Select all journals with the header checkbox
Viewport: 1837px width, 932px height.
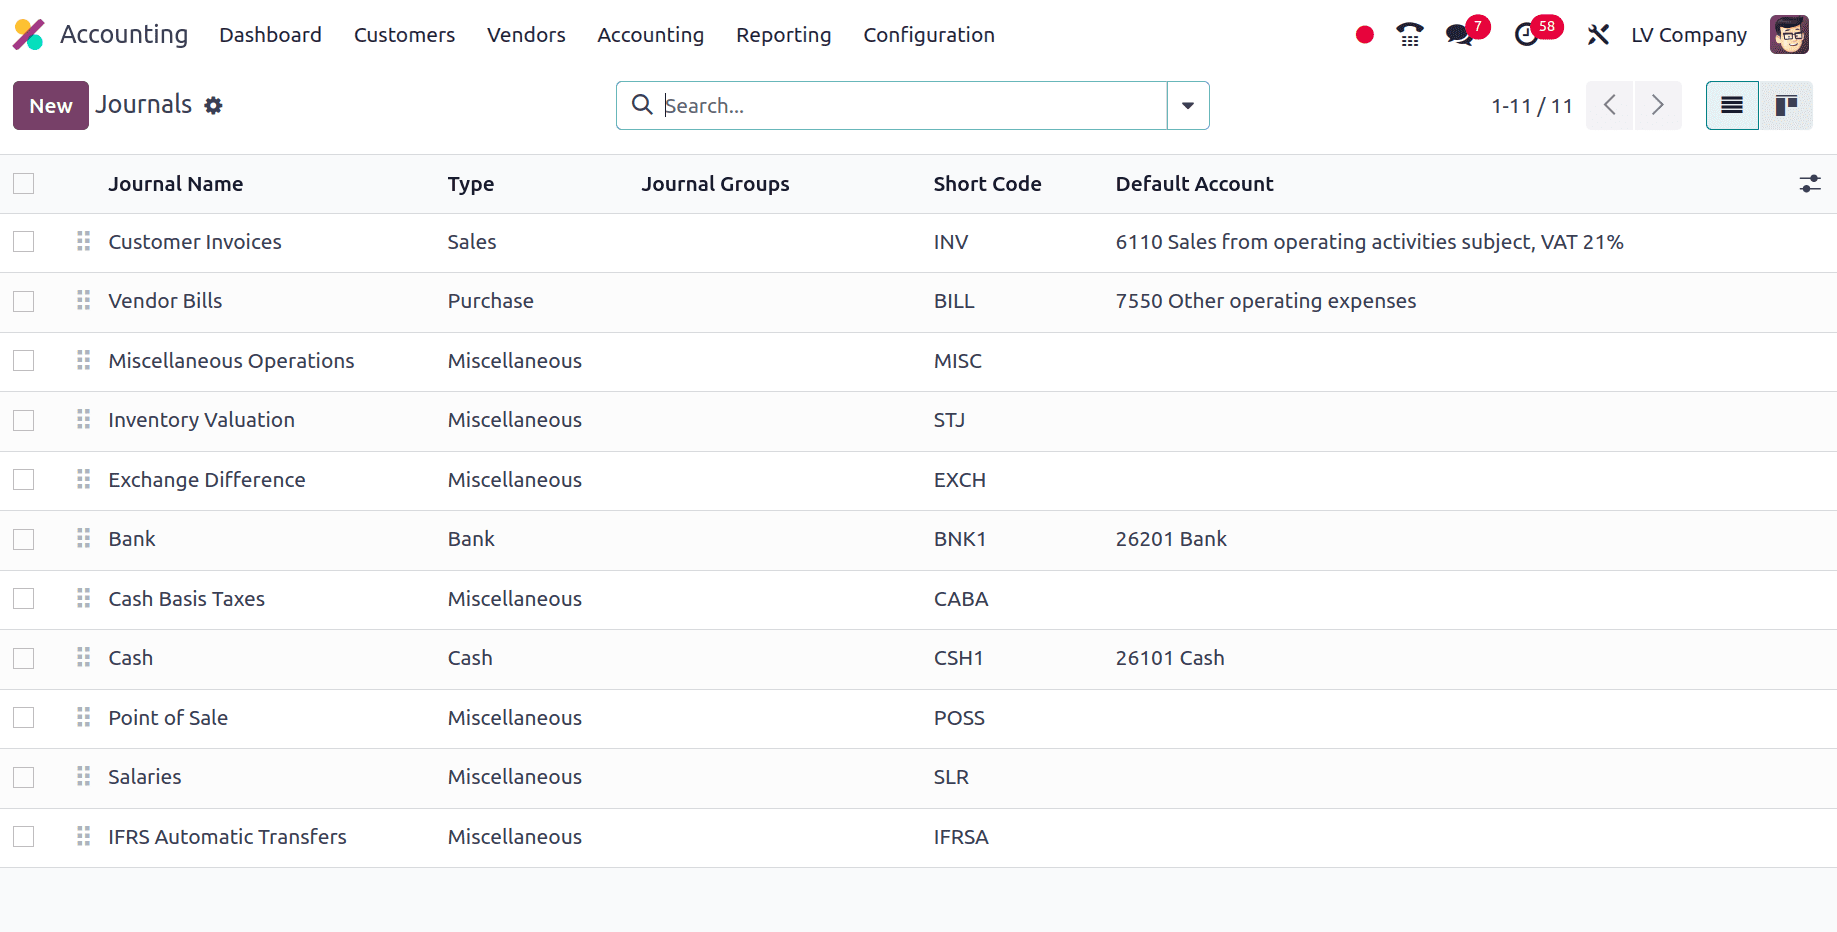24,184
